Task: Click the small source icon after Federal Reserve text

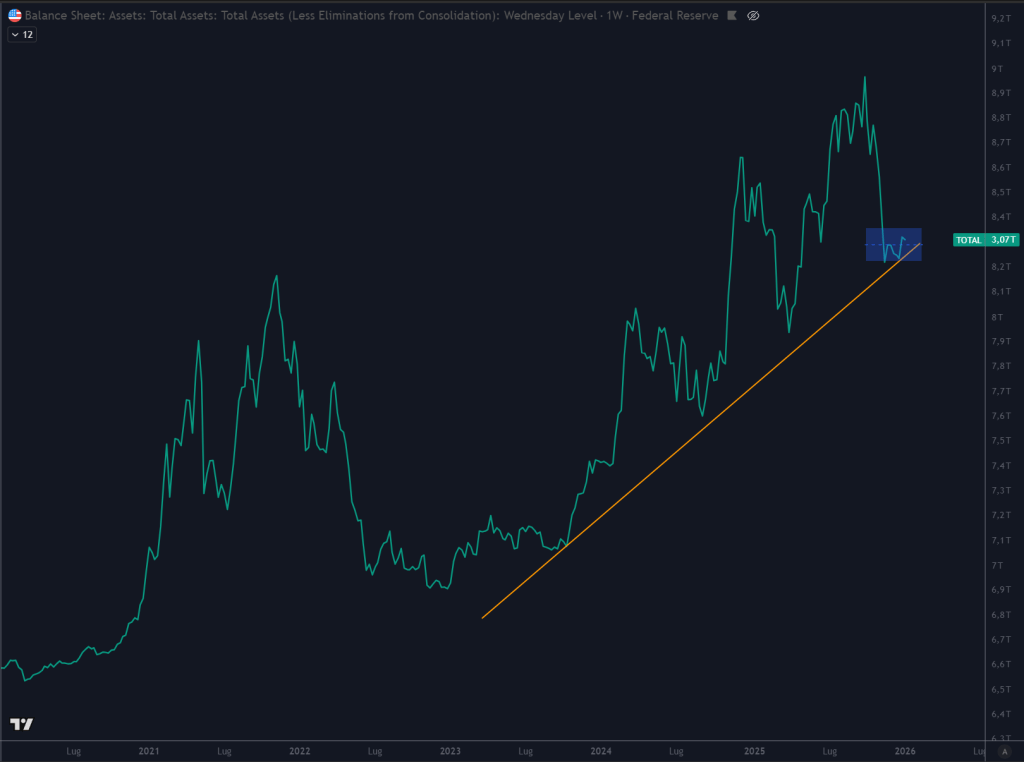Action: click(x=732, y=15)
